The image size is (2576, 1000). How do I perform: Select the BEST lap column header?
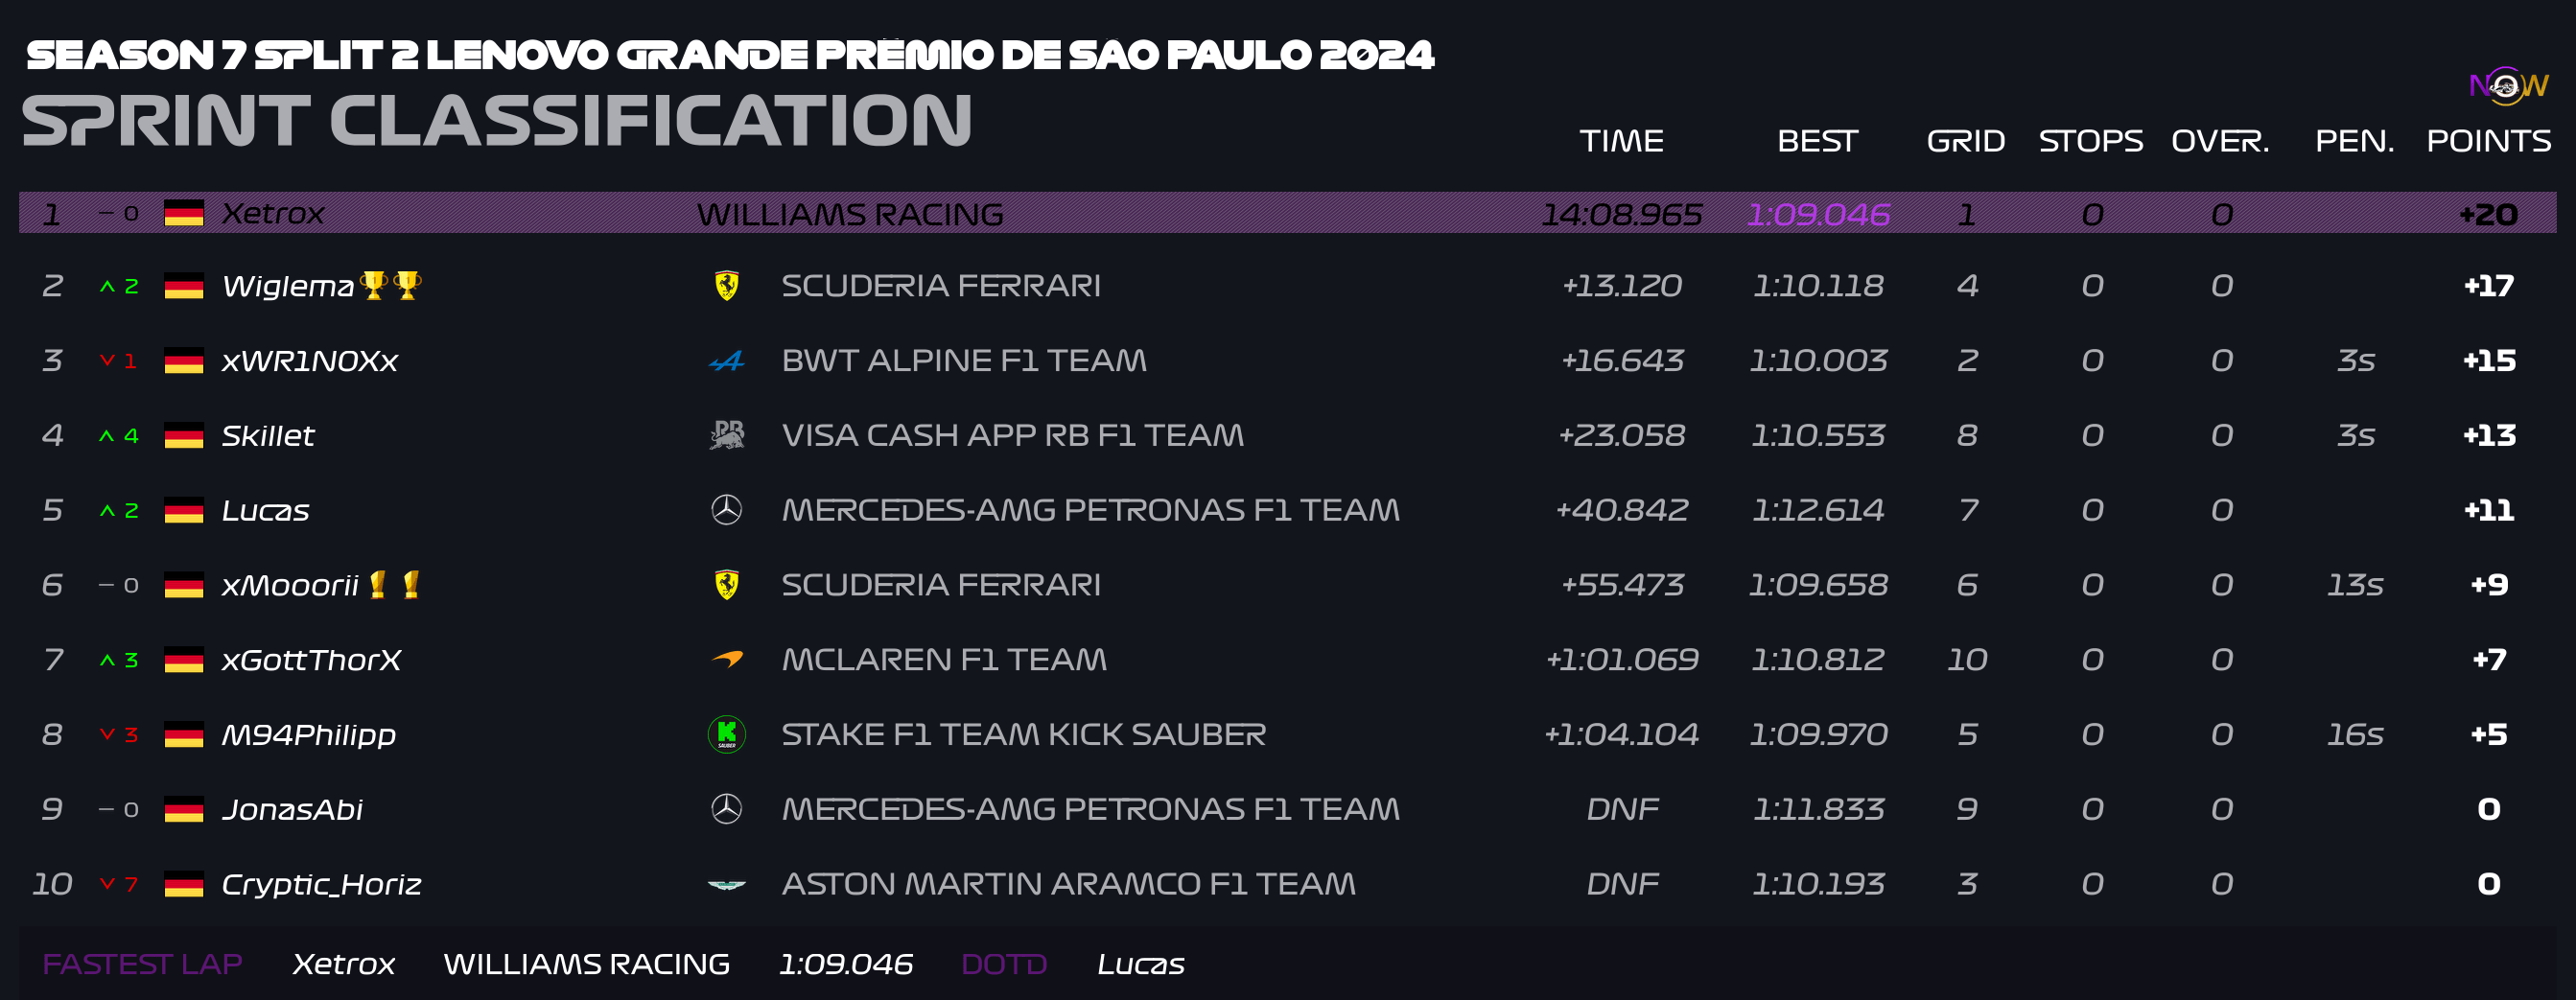coord(1818,141)
